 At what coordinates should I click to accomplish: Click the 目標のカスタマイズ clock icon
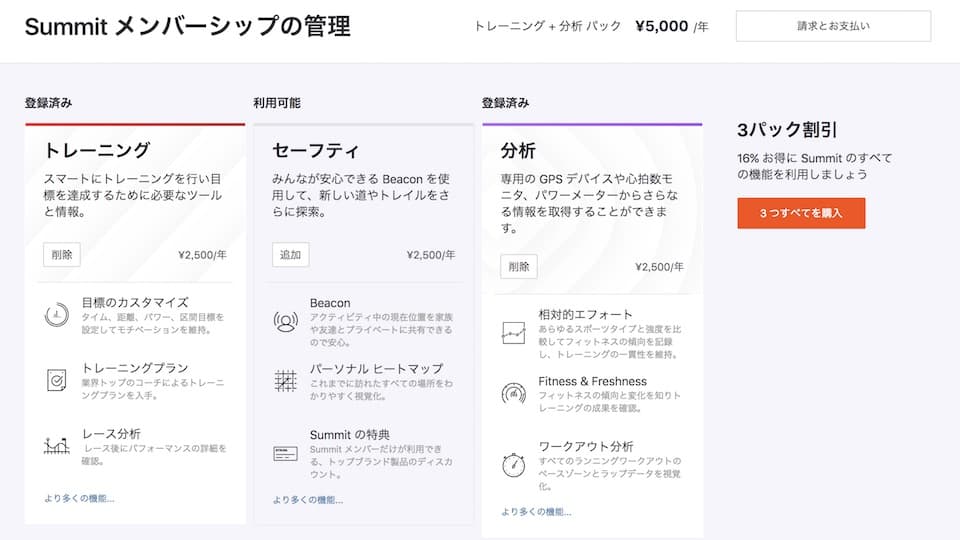click(x=56, y=315)
